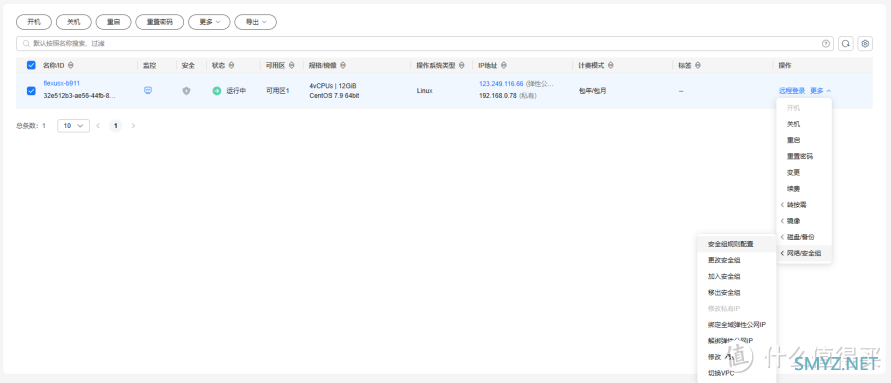This screenshot has height=383, width=891.
Task: Expand 镜像 submenu
Action: click(x=804, y=220)
